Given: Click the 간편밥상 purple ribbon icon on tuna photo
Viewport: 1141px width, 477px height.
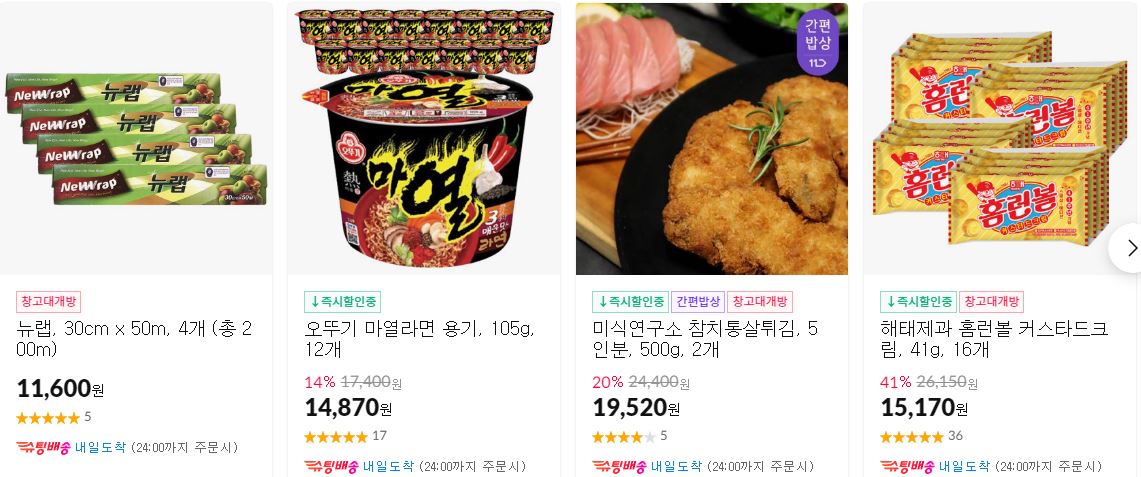Looking at the screenshot, I should coord(819,43).
